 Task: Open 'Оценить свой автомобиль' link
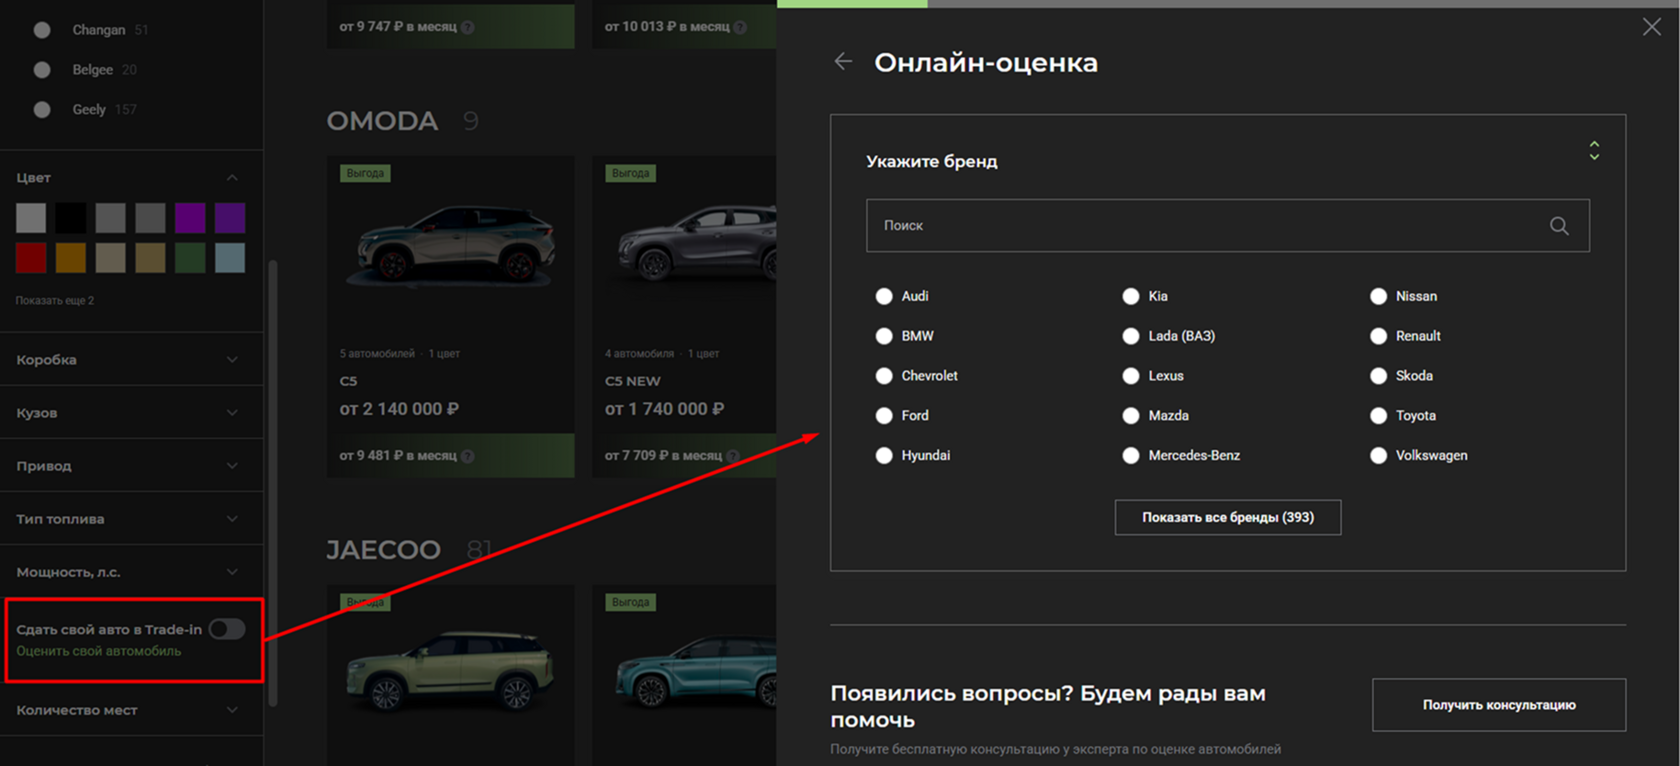click(99, 651)
